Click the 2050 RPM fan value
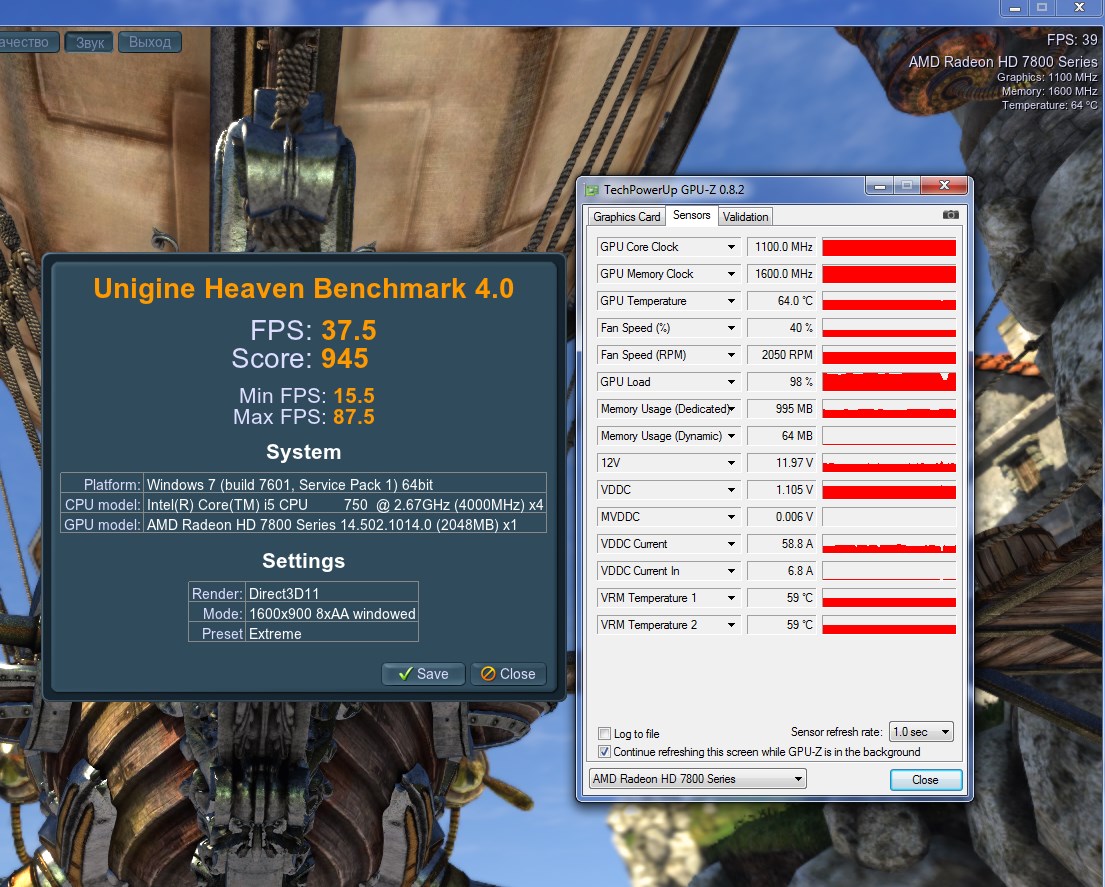Screen dimensions: 1105x887 pyautogui.click(x=782, y=354)
